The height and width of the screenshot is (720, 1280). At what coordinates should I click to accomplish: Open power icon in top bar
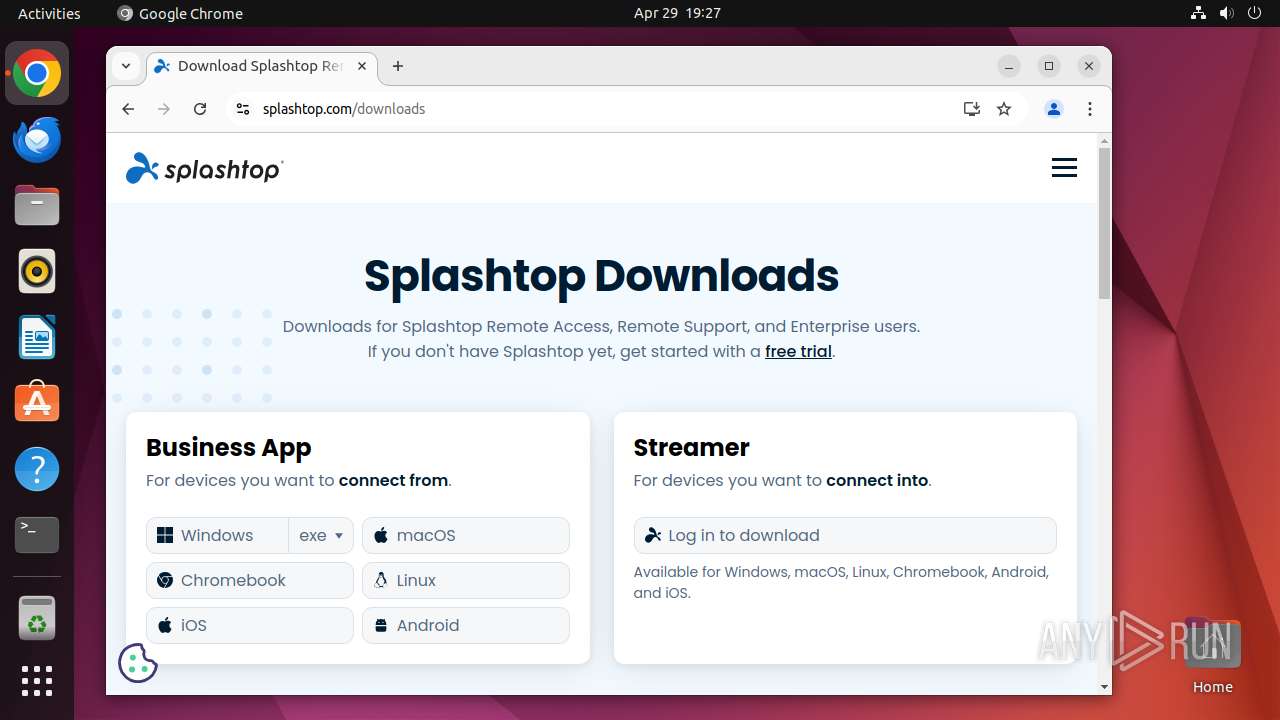[1254, 13]
